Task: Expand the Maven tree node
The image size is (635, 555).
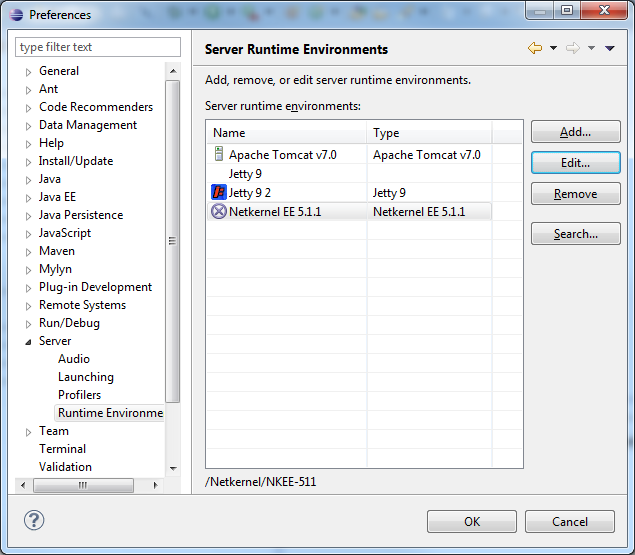Action: pos(28,252)
